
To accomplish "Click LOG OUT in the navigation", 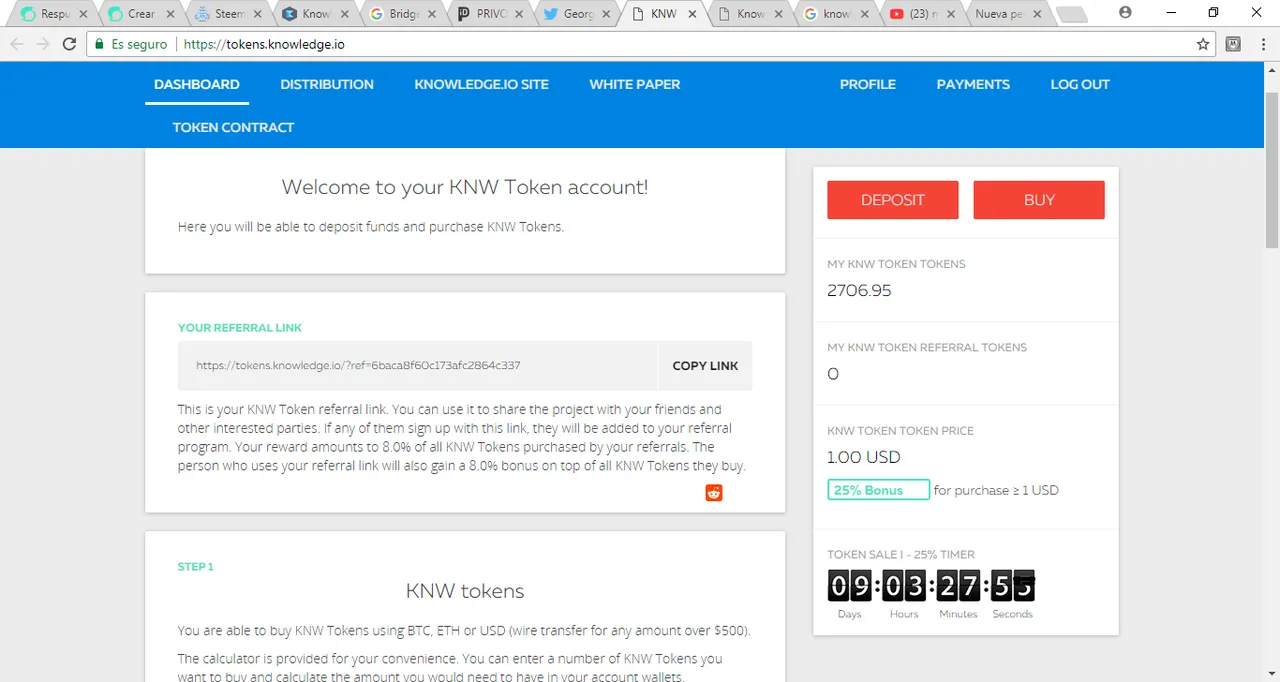I will (x=1080, y=84).
